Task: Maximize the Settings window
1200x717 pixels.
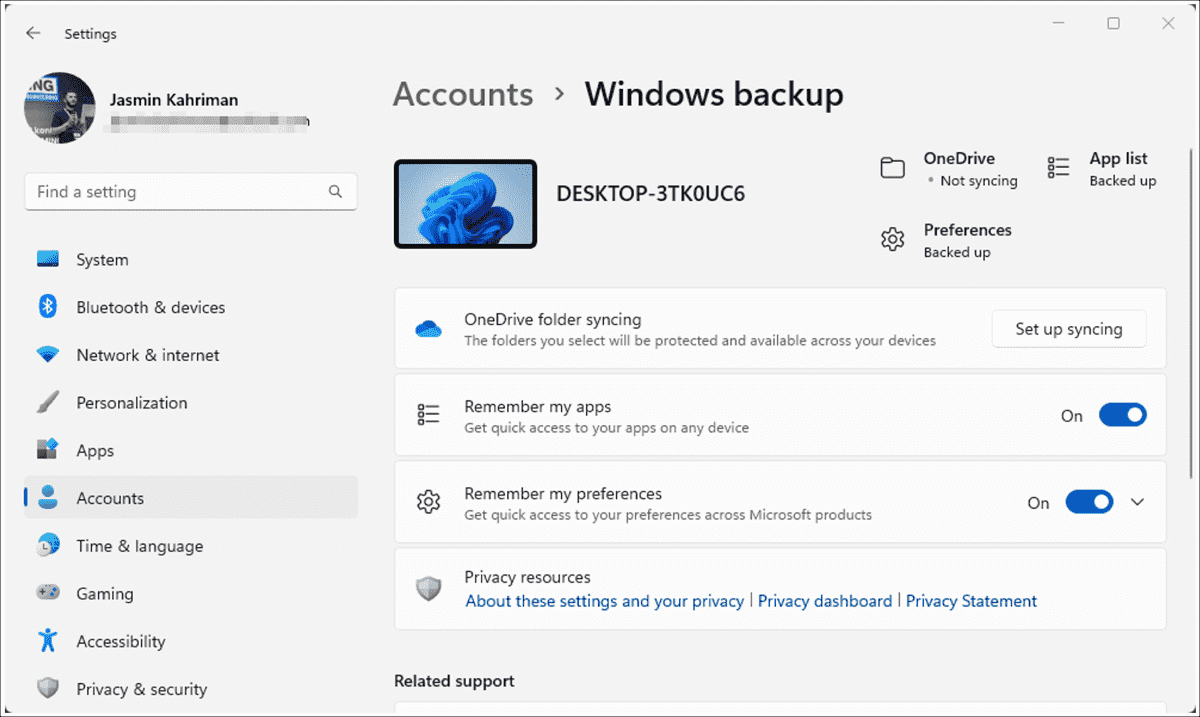Action: pyautogui.click(x=1113, y=24)
